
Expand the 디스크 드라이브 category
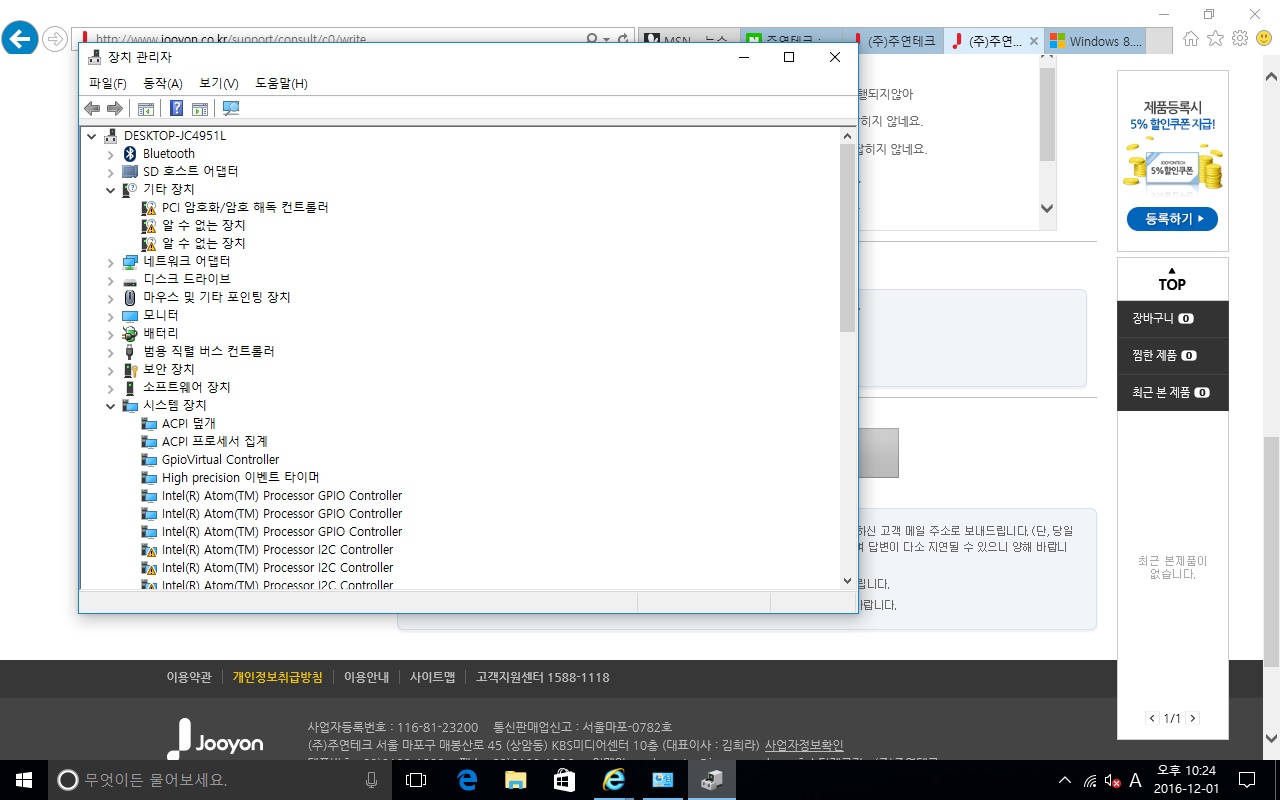tap(111, 279)
